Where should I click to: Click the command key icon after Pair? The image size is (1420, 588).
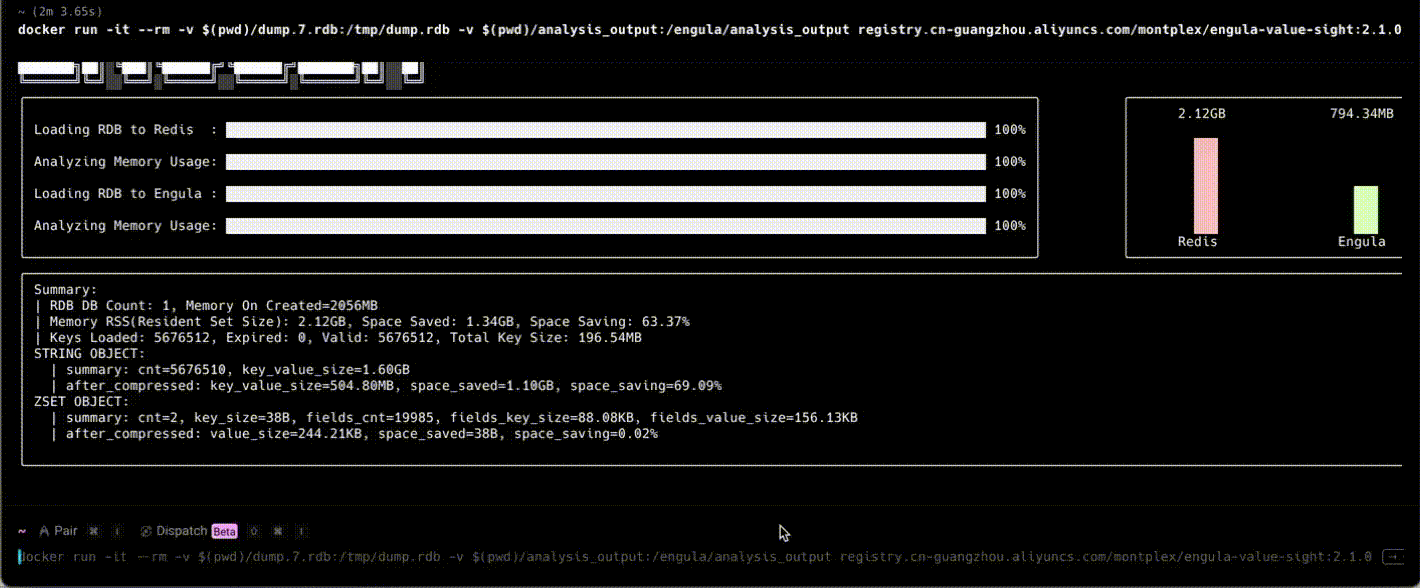point(93,531)
